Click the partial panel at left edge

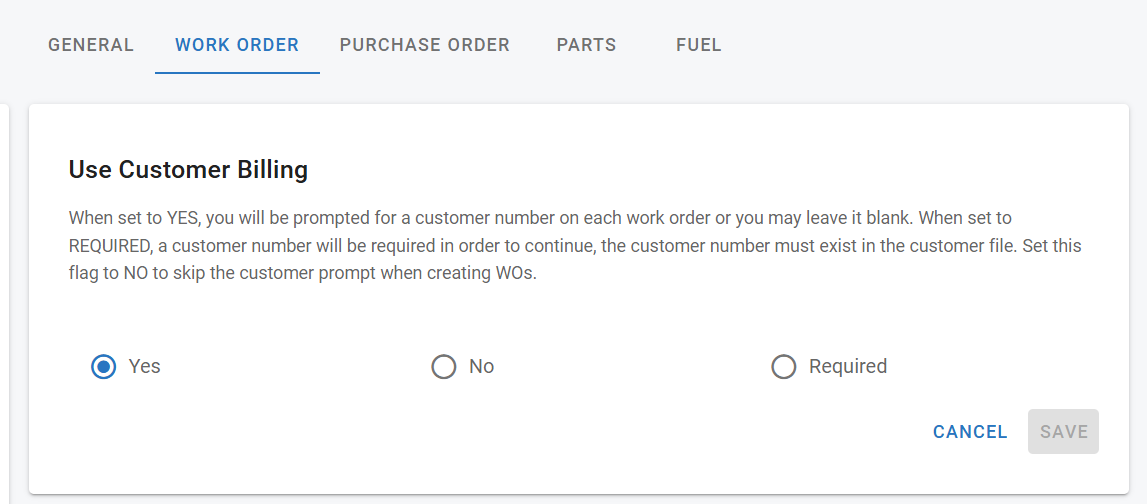pos(5,300)
